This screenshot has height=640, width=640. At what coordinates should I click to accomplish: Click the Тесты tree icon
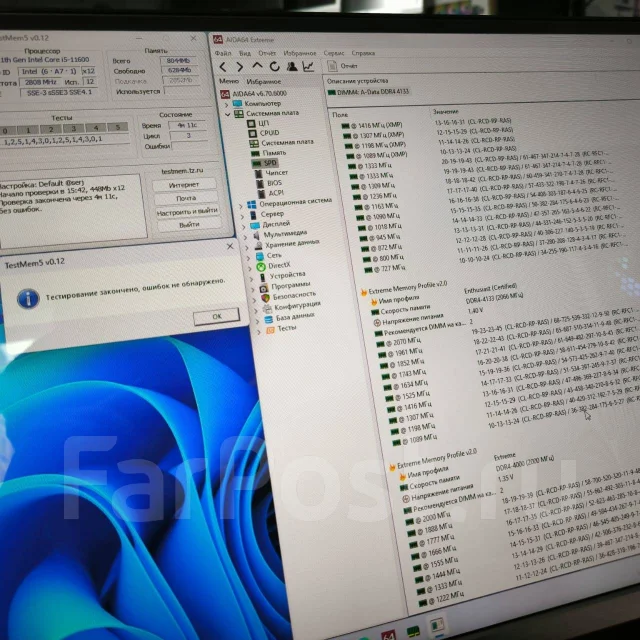pos(270,330)
